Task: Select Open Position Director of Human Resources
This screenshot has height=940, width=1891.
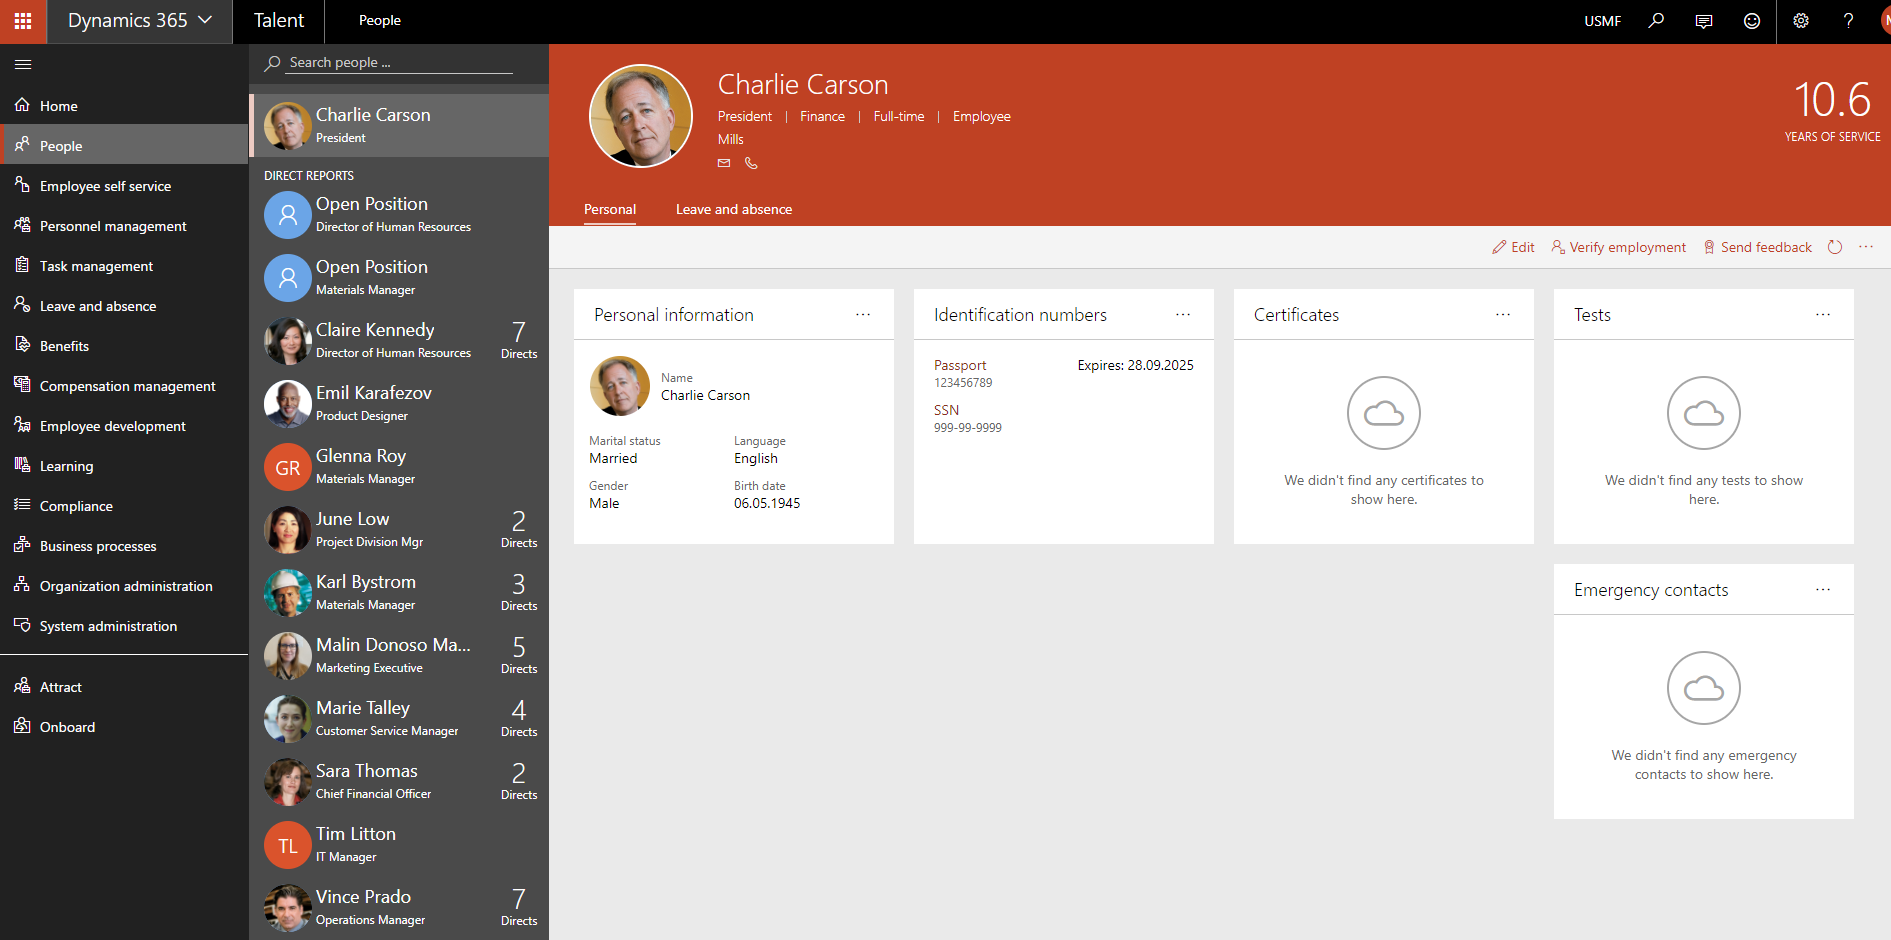Action: click(399, 214)
